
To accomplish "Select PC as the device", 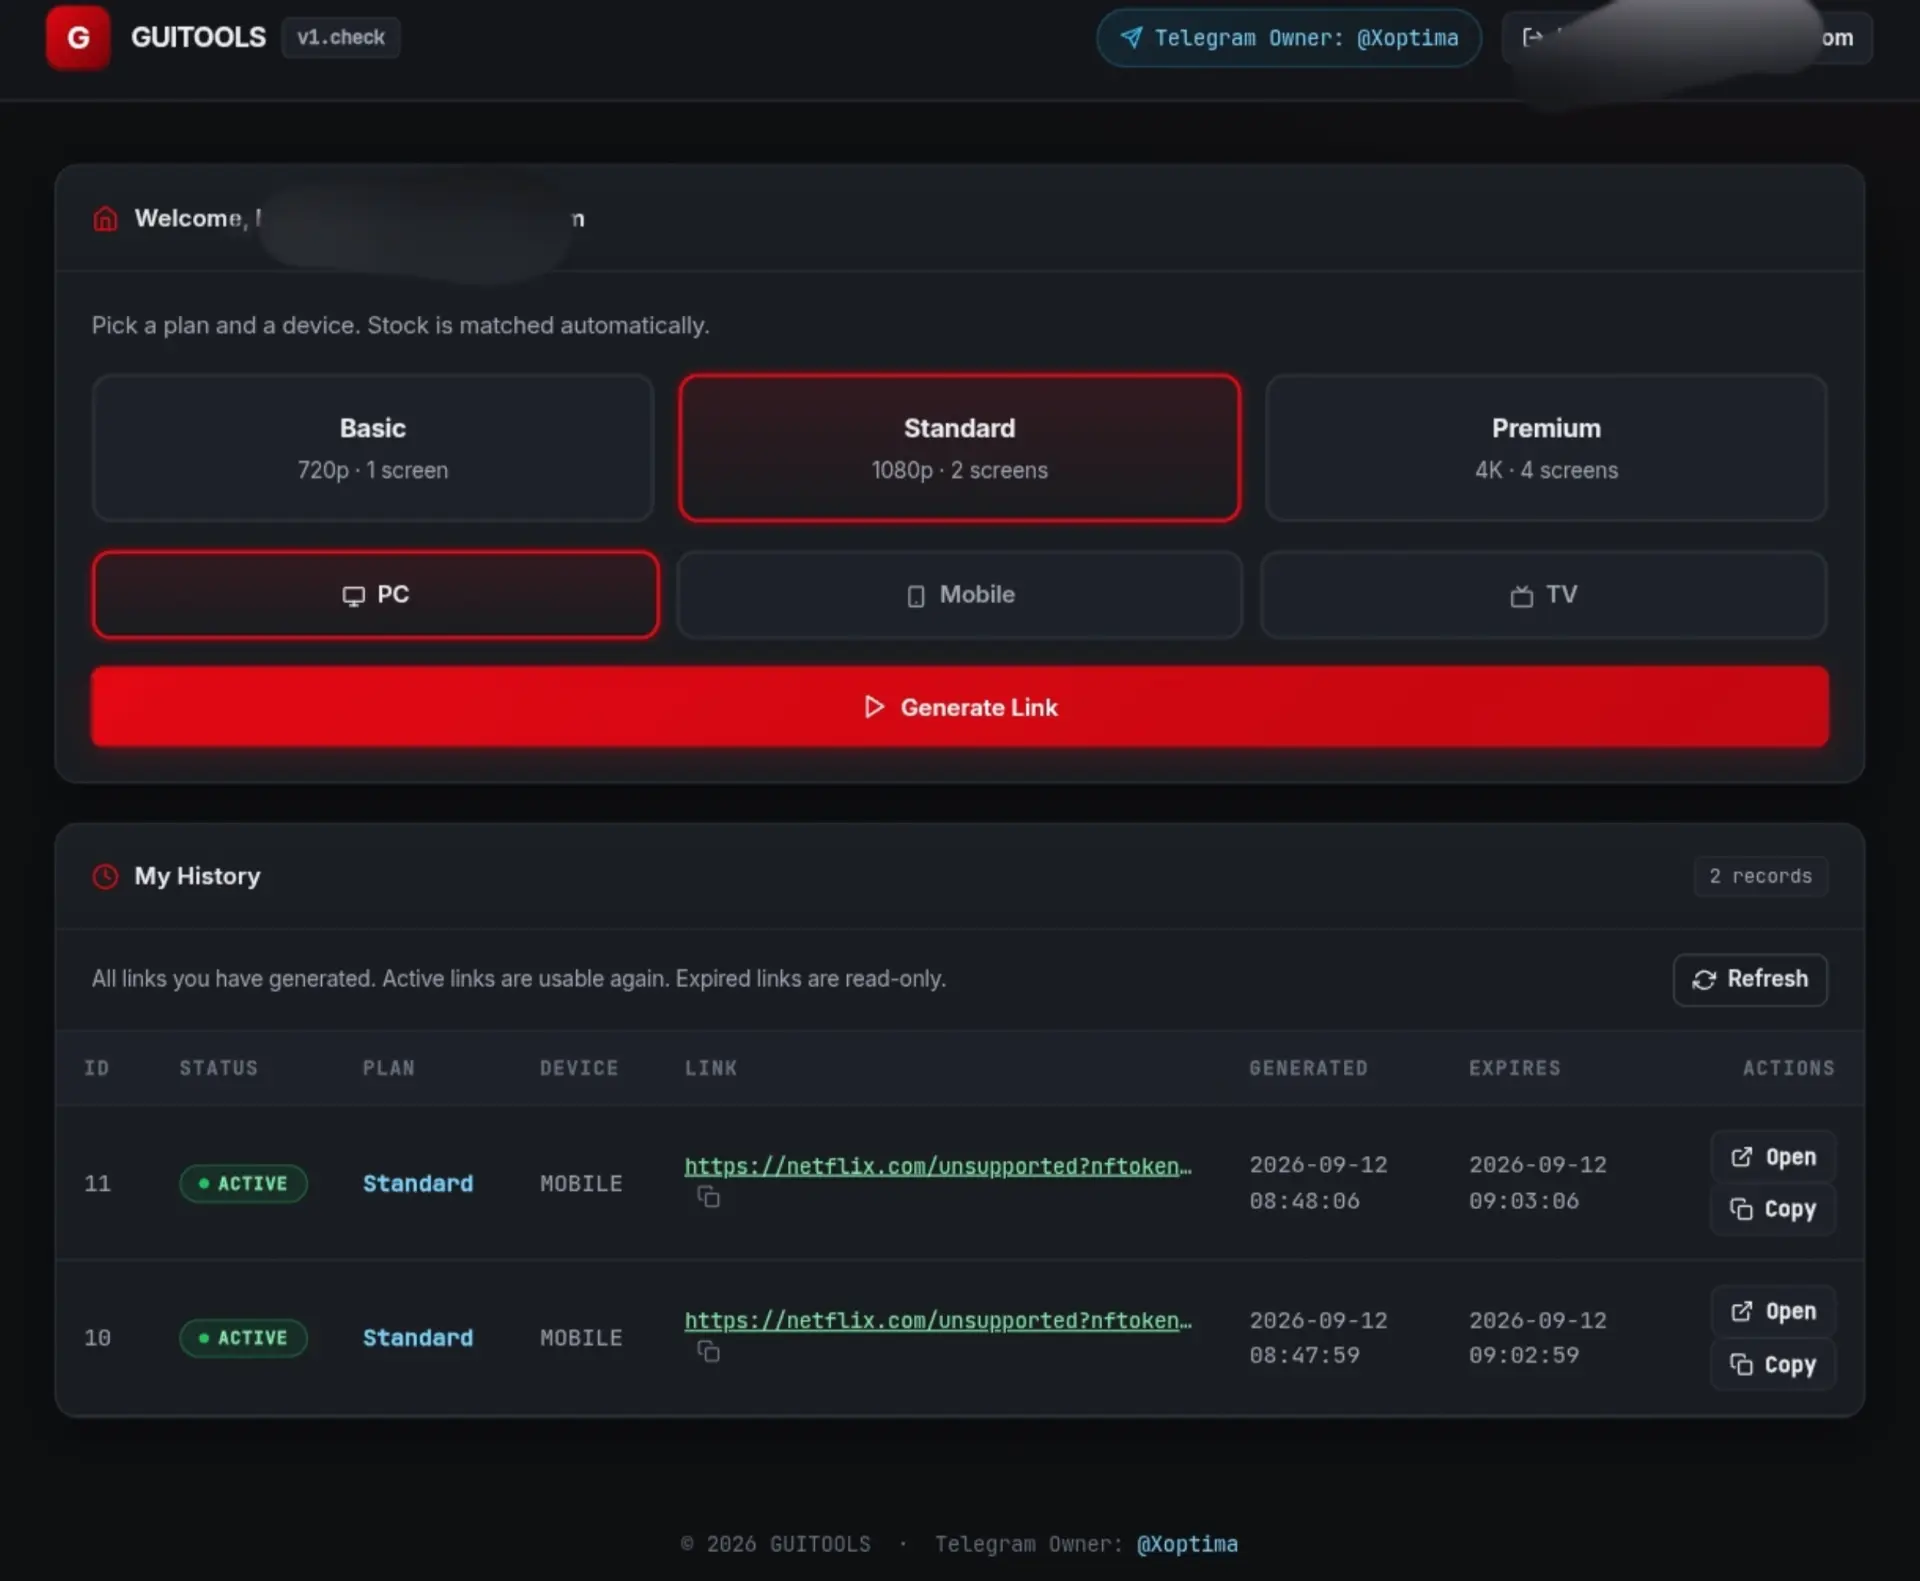I will coord(375,595).
